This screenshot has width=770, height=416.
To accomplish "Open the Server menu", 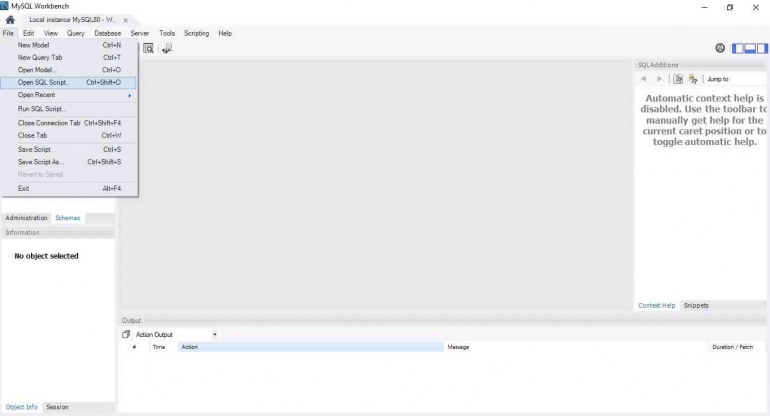I will pyautogui.click(x=139, y=33).
